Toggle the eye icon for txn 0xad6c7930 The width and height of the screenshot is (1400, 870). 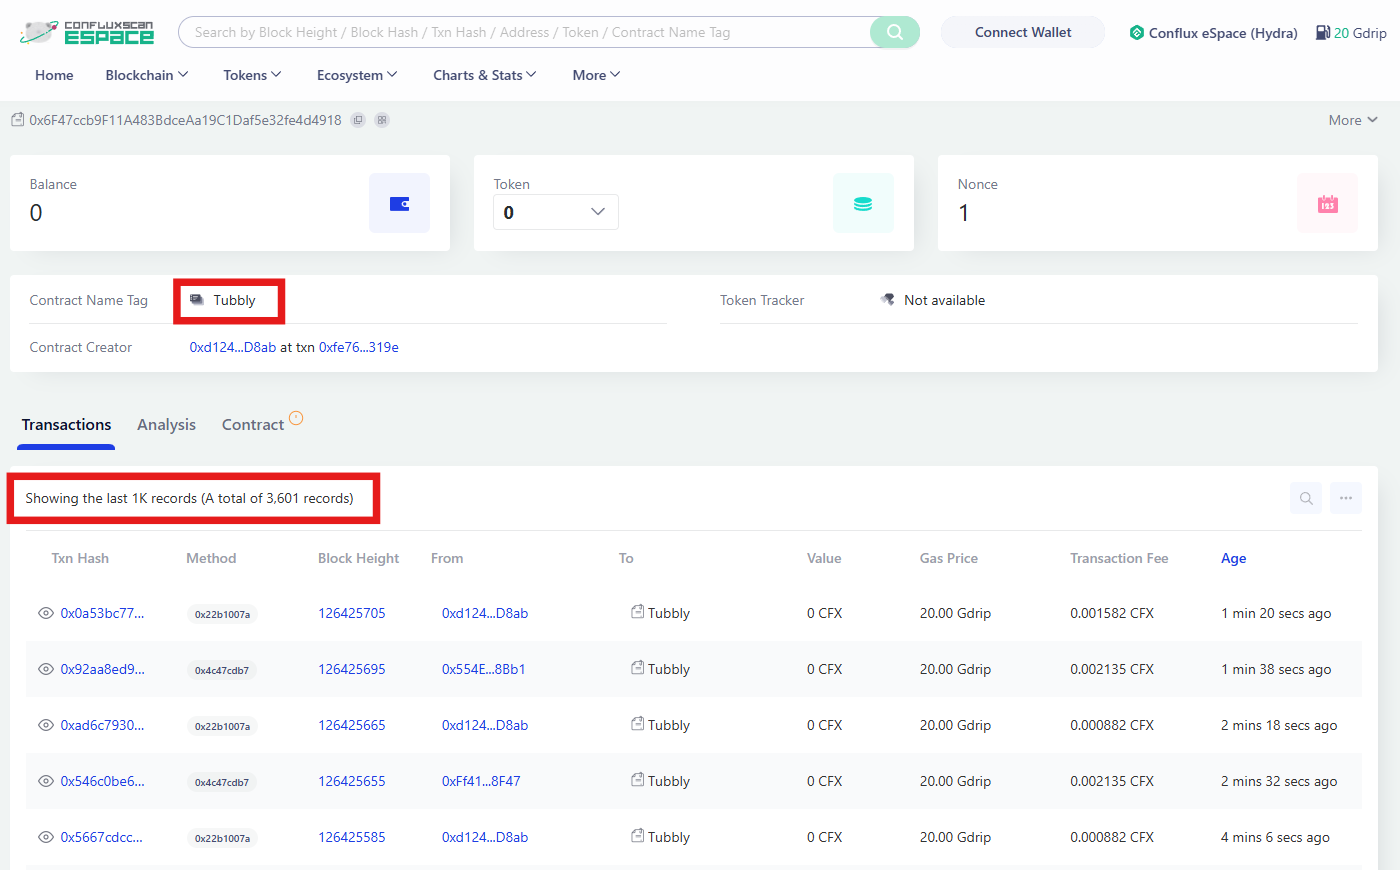[46, 725]
